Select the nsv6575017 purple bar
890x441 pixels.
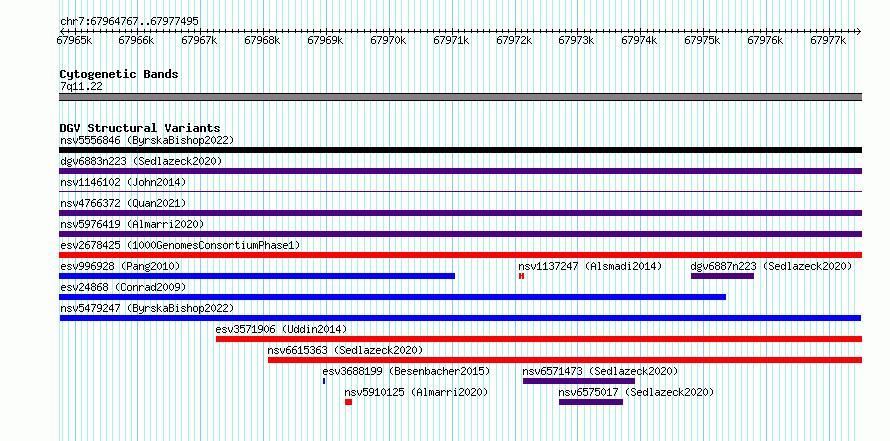(x=591, y=402)
